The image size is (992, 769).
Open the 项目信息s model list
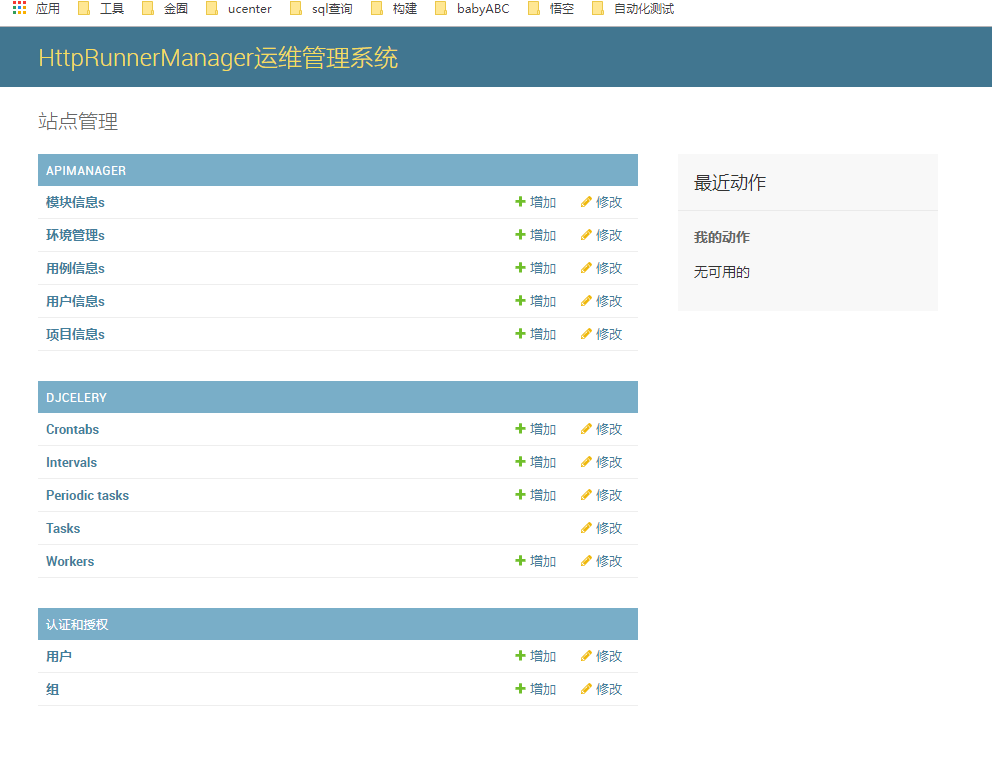point(75,334)
